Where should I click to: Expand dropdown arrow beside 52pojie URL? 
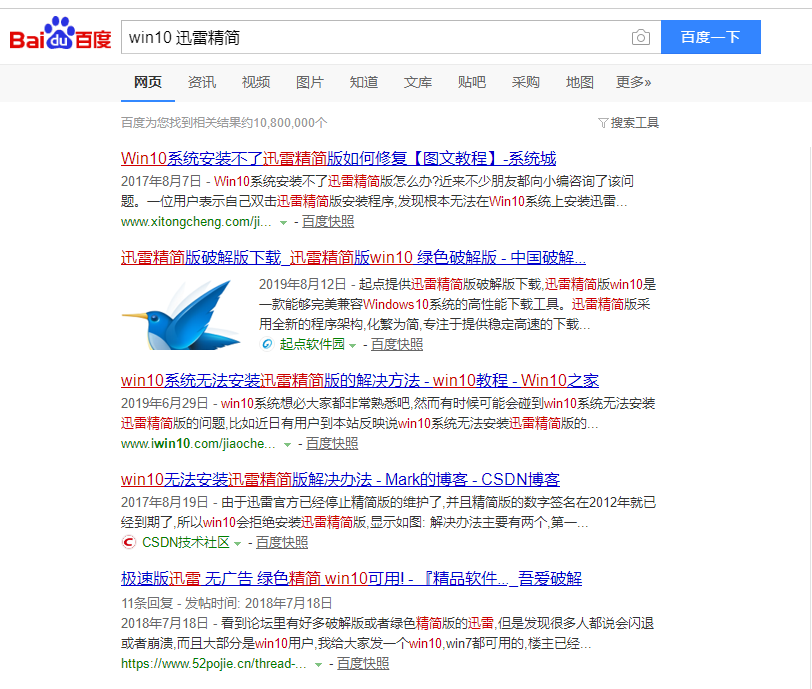tap(318, 665)
